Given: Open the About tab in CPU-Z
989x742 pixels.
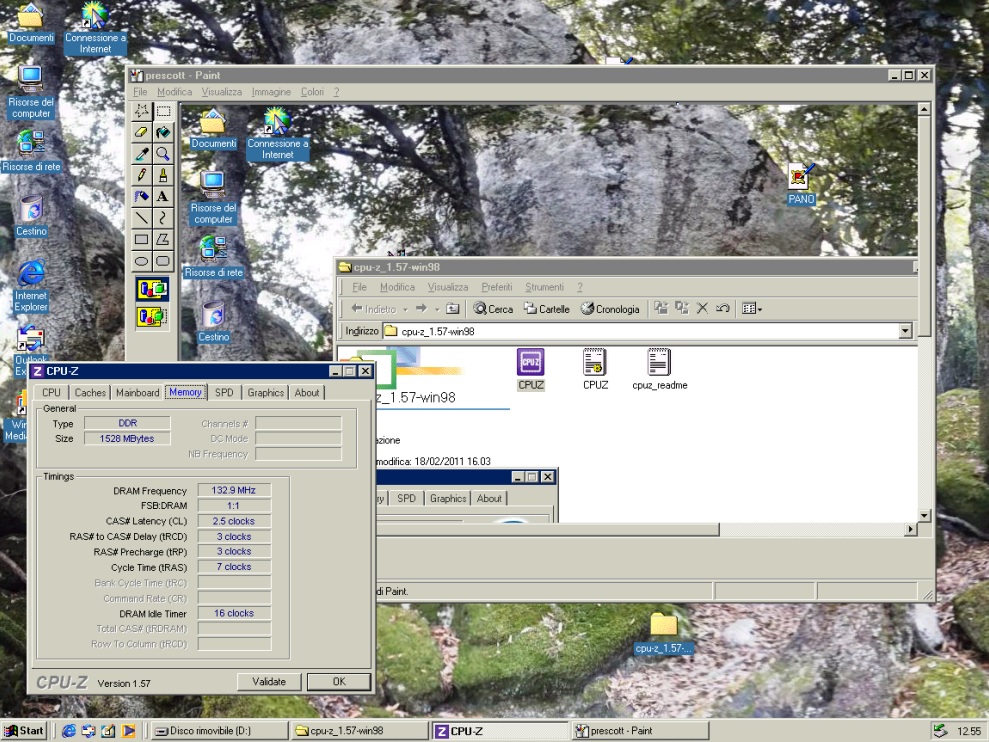Looking at the screenshot, I should click(x=307, y=392).
